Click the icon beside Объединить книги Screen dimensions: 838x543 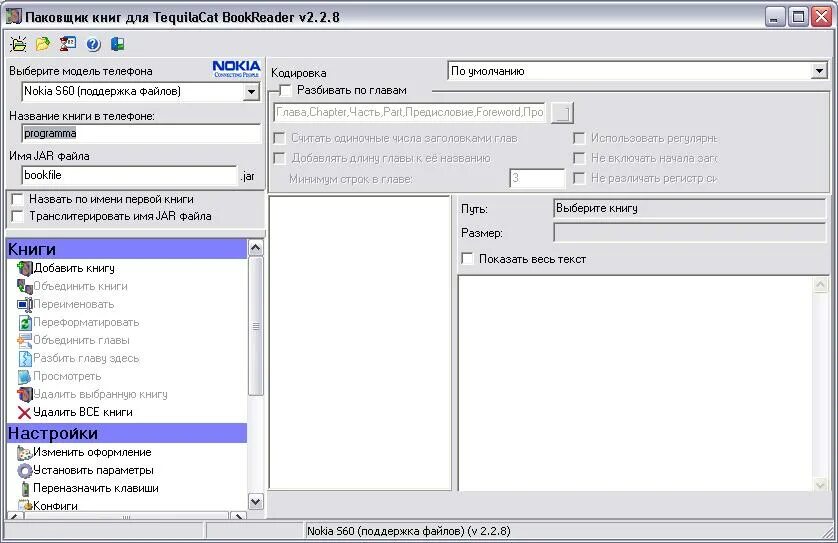25,286
